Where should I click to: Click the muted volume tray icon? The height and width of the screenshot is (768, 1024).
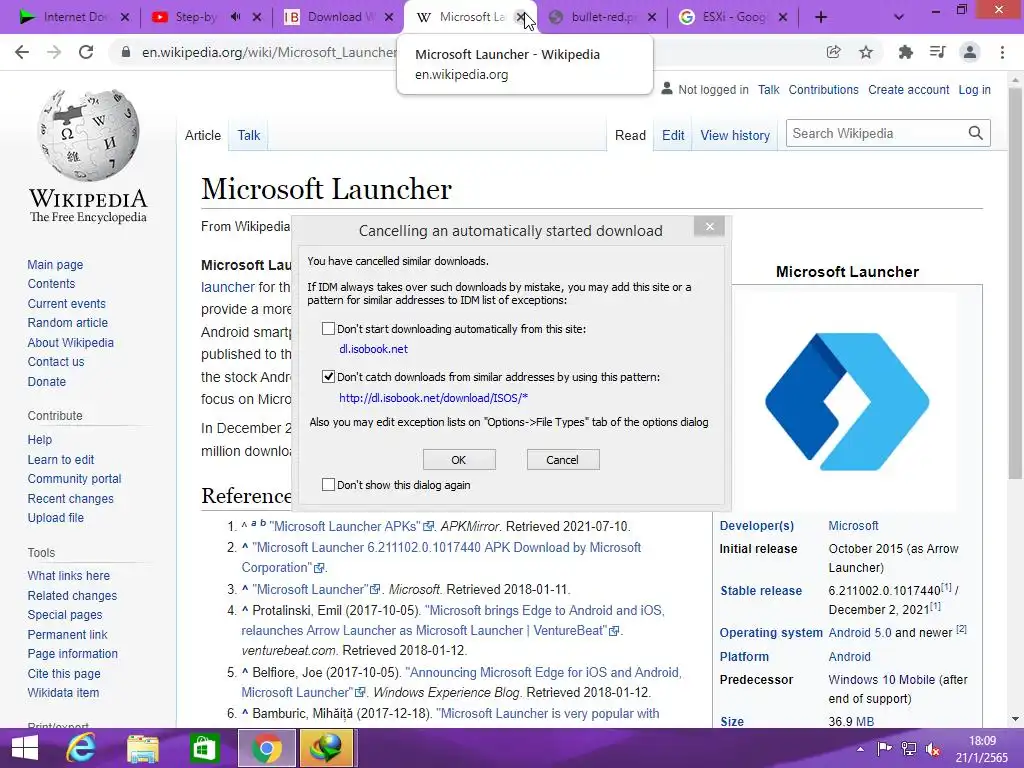[x=933, y=749]
